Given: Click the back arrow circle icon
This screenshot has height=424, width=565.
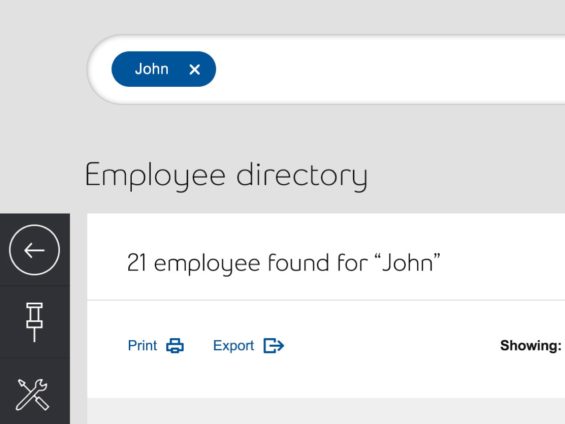Looking at the screenshot, I should [x=35, y=250].
